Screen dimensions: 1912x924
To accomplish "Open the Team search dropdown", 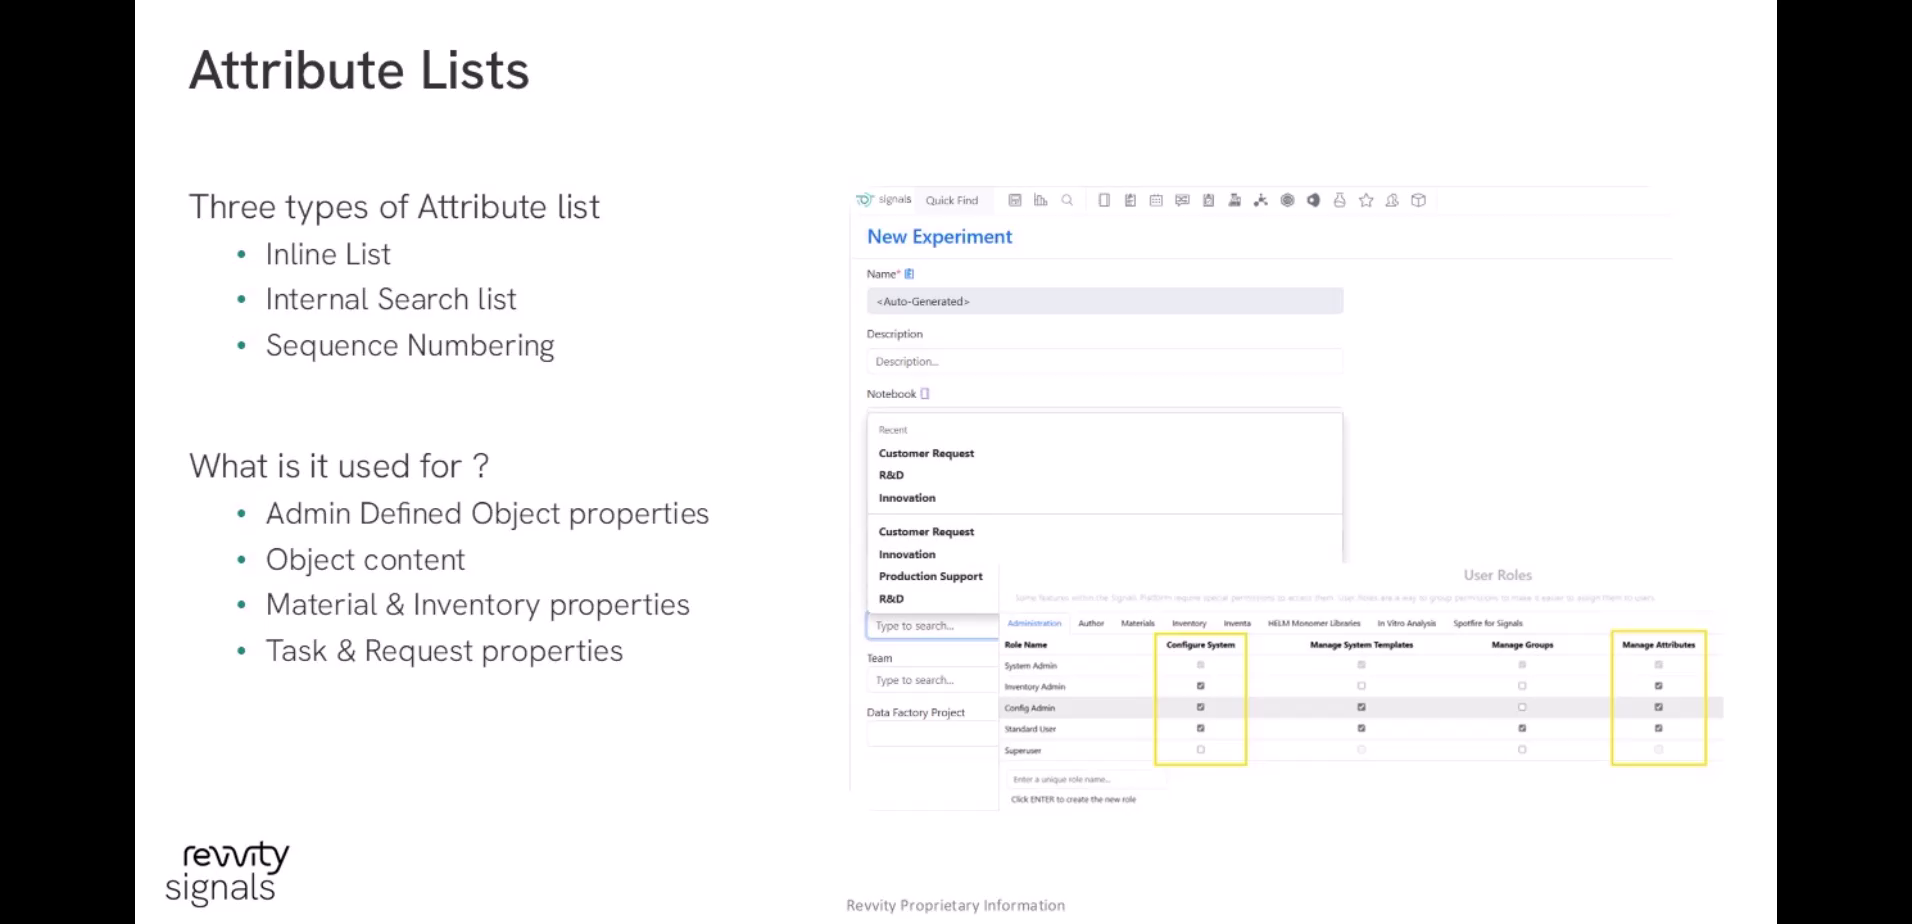I will pyautogui.click(x=932, y=680).
